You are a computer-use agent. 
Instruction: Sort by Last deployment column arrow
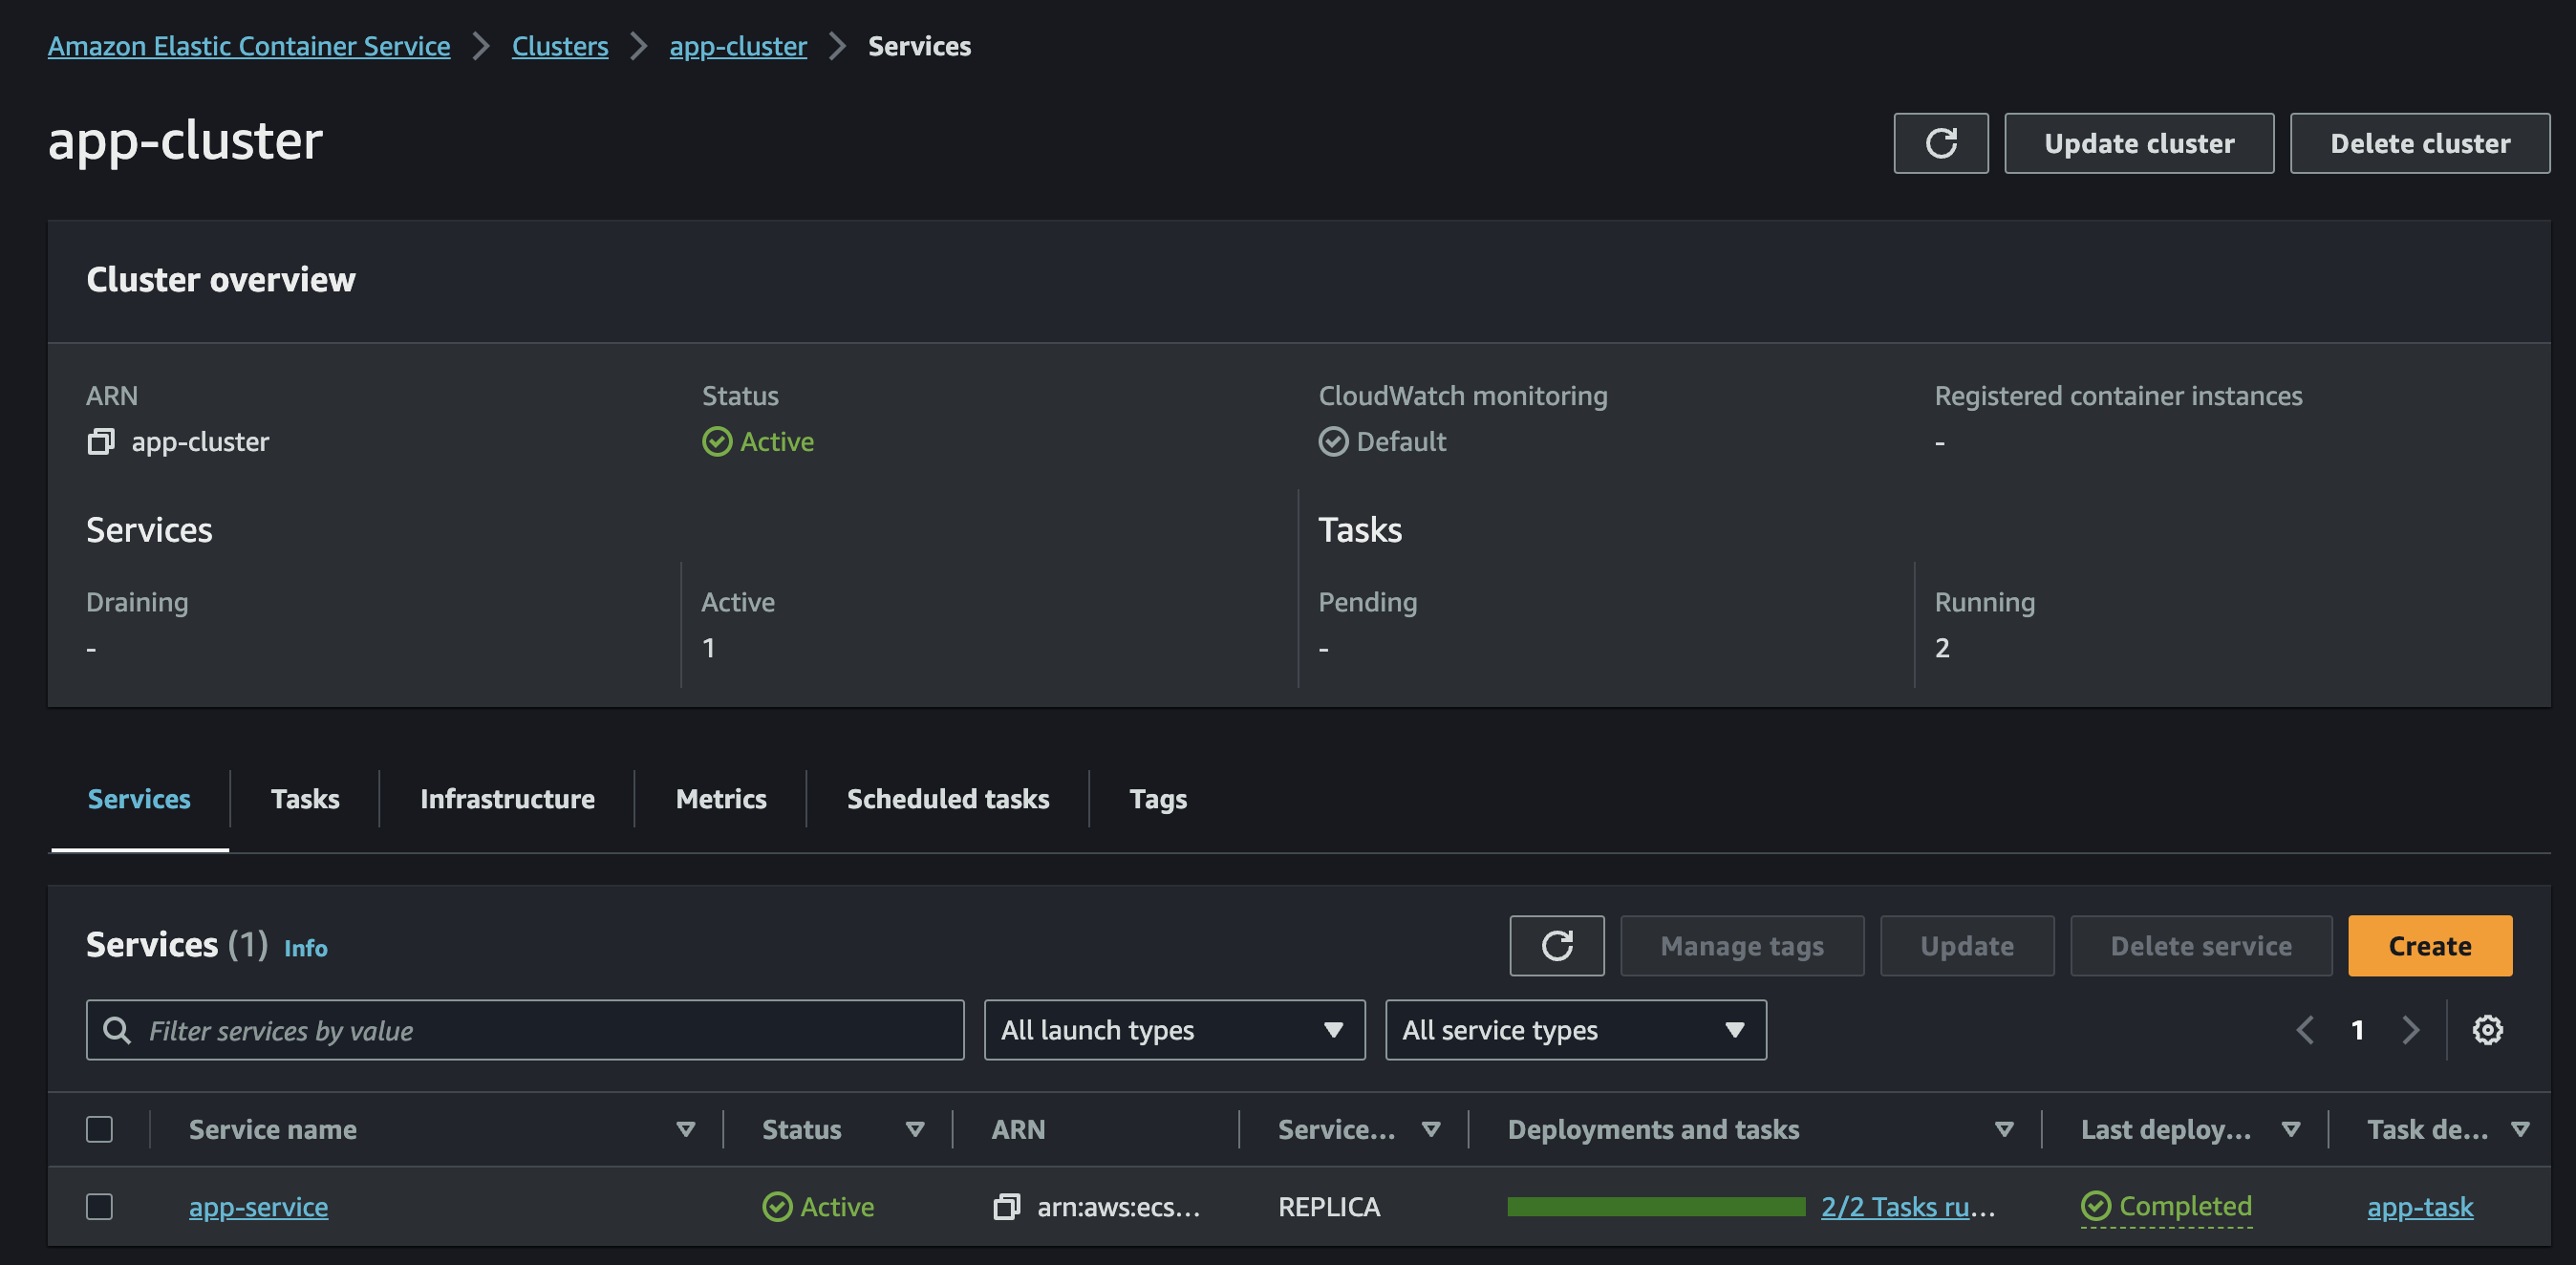click(2290, 1129)
